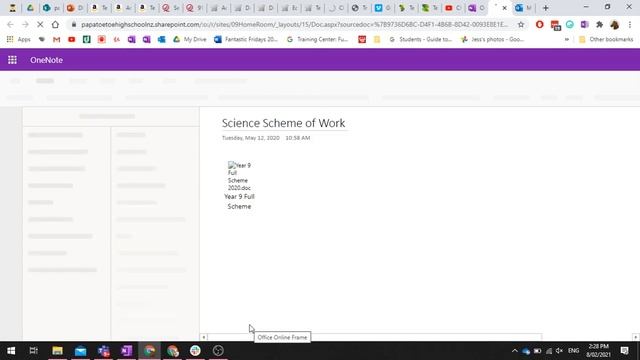Open the Training Center bookmark
Screen dimensions: 640x360
pyautogui.click(x=317, y=40)
